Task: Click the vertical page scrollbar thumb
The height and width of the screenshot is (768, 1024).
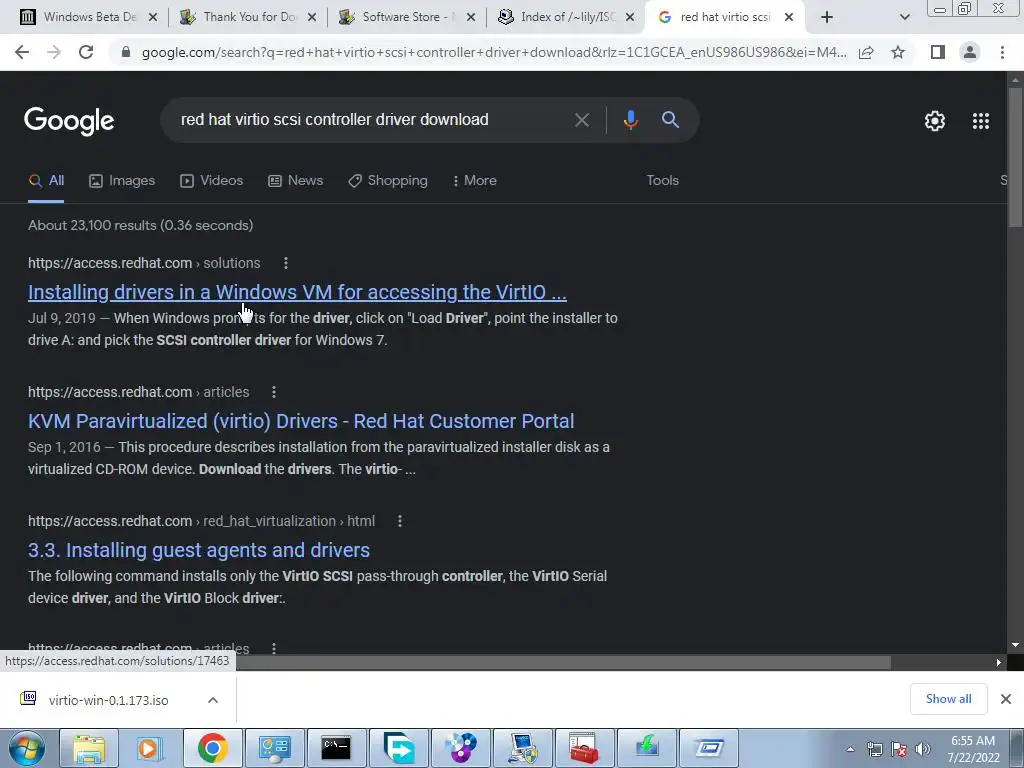Action: (x=1016, y=157)
